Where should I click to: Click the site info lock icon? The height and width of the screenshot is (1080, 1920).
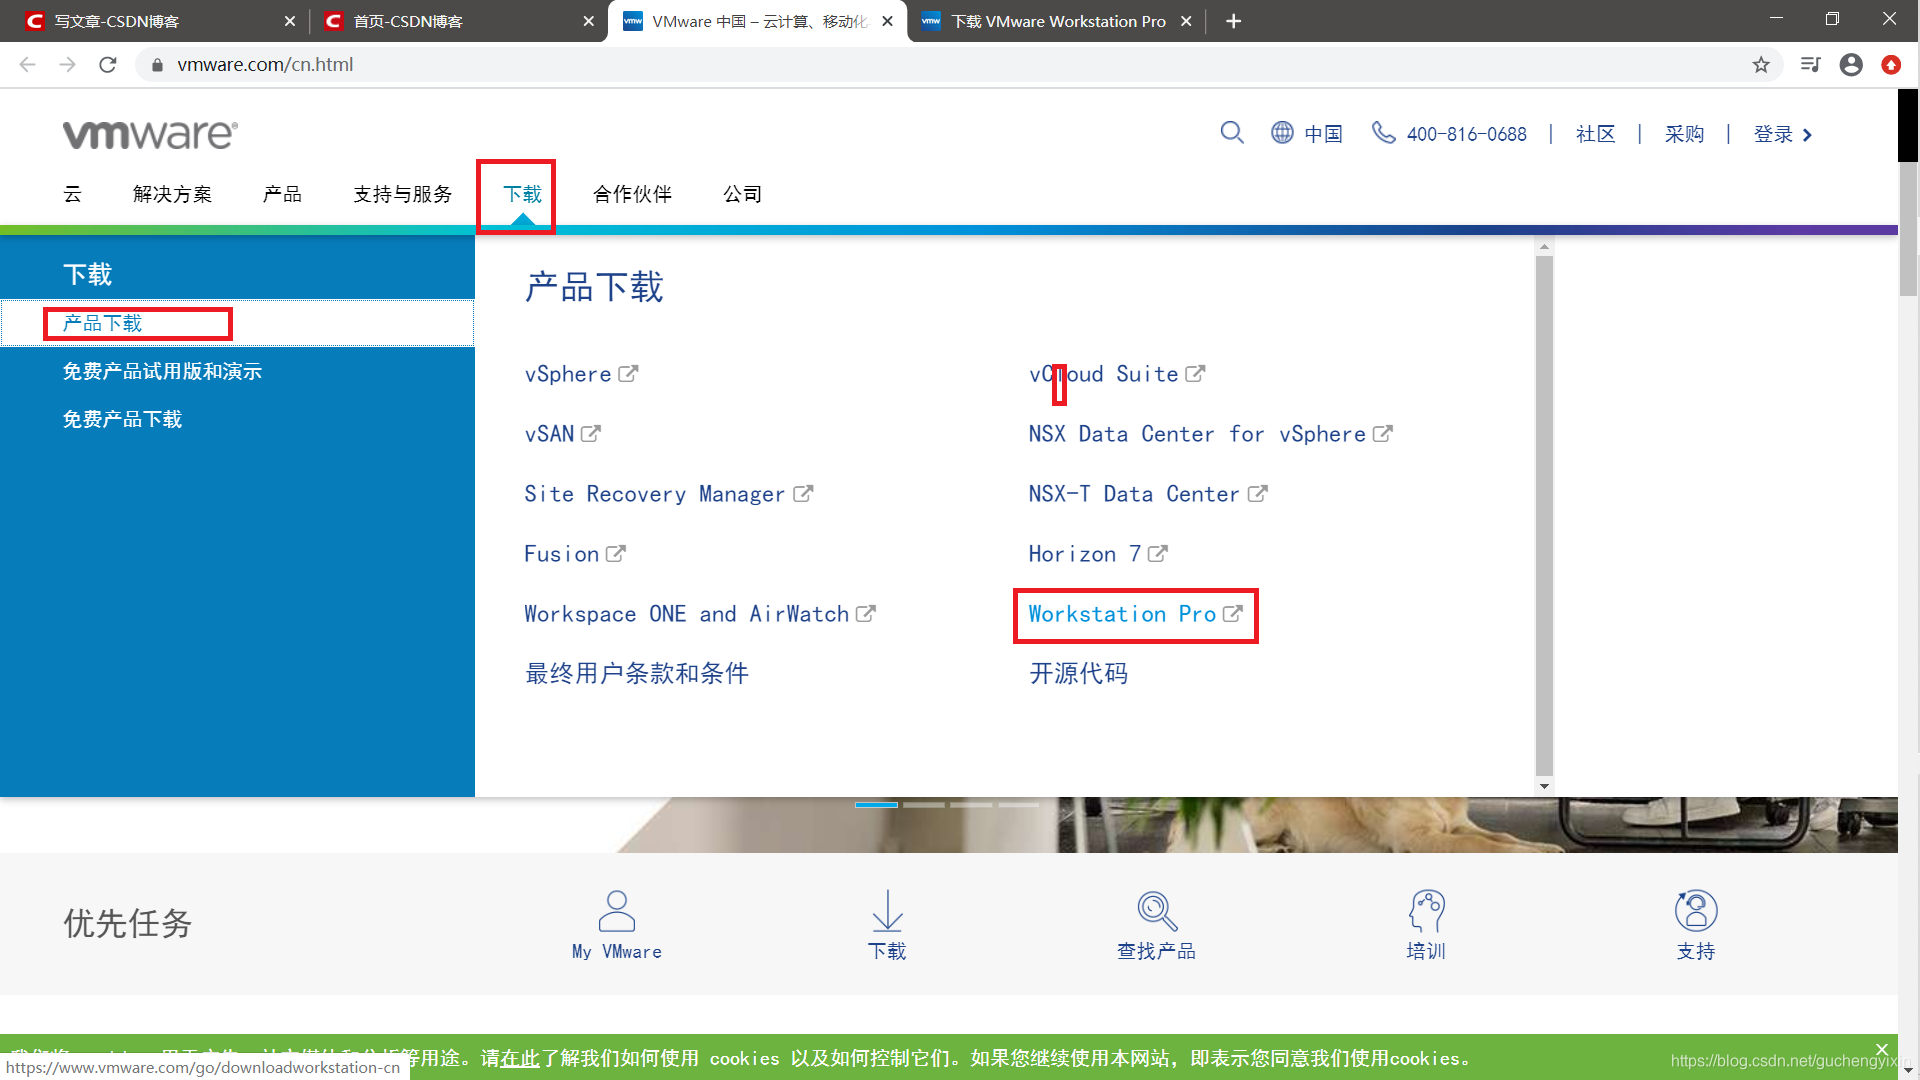pyautogui.click(x=157, y=65)
